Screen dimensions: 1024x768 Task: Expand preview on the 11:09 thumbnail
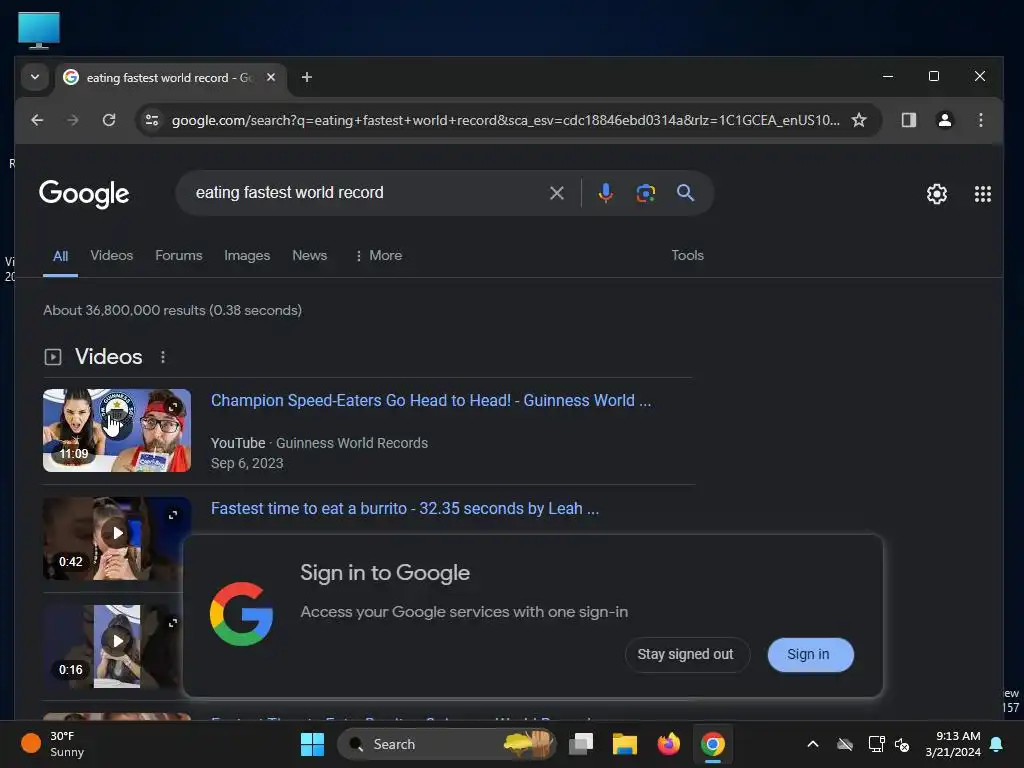coord(173,407)
